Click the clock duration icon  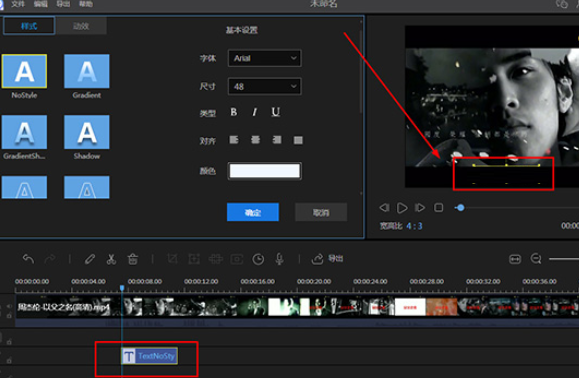coord(258,259)
